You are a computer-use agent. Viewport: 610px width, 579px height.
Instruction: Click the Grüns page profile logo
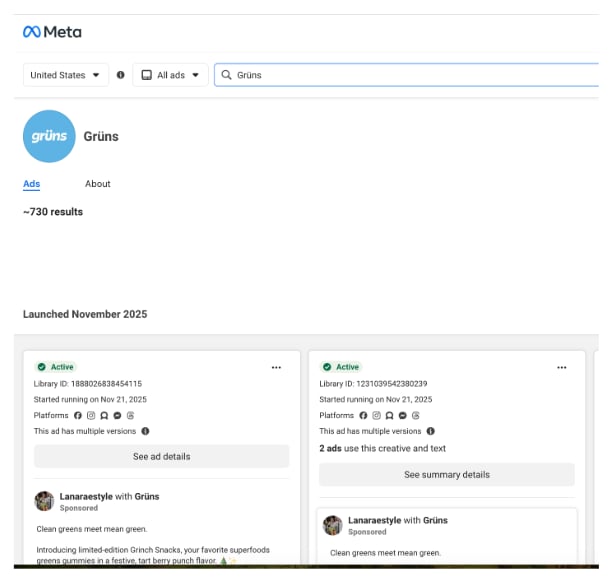pos(49,137)
